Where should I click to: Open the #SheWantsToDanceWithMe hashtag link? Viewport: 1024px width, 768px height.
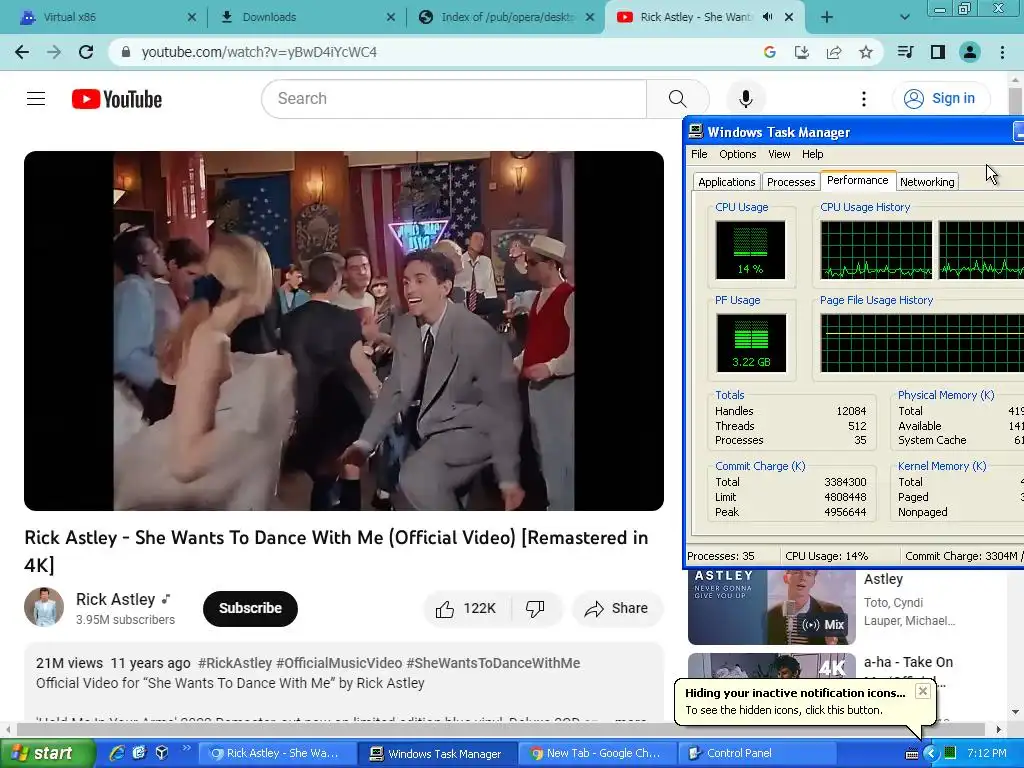pos(493,663)
